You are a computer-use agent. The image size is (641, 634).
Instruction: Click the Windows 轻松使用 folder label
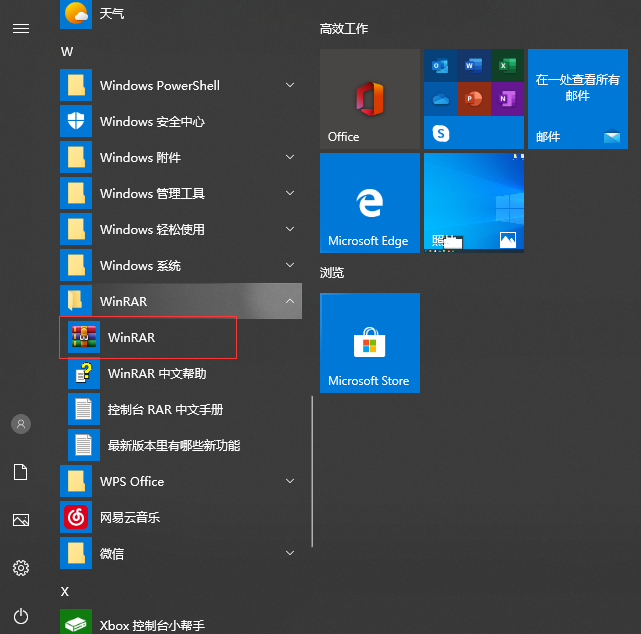coord(152,229)
